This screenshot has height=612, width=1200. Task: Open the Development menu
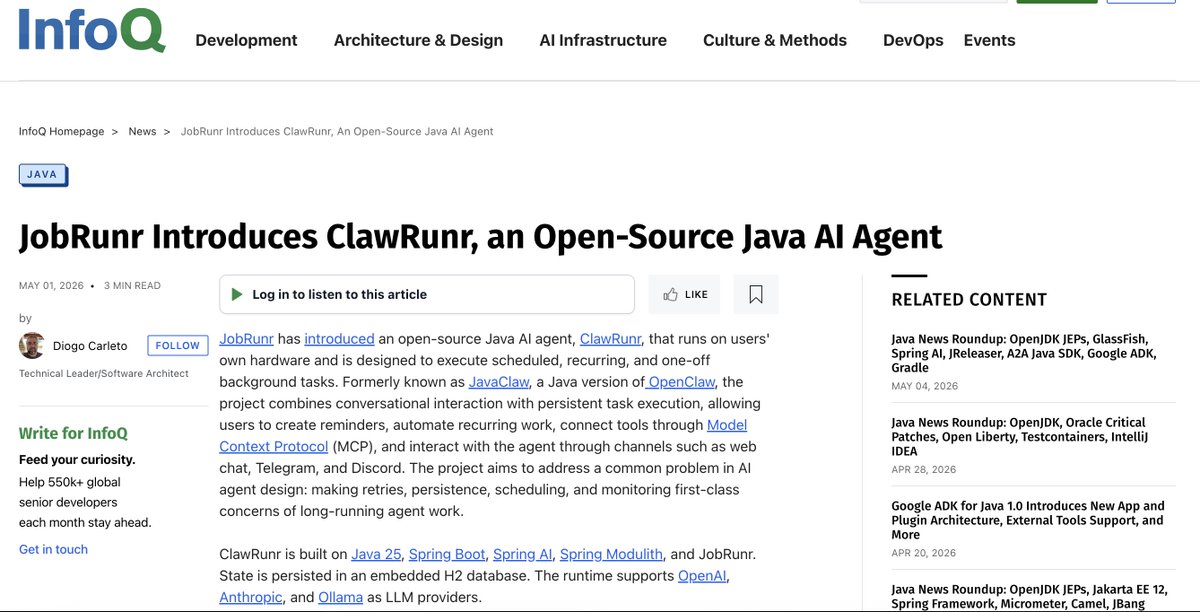[x=246, y=40]
